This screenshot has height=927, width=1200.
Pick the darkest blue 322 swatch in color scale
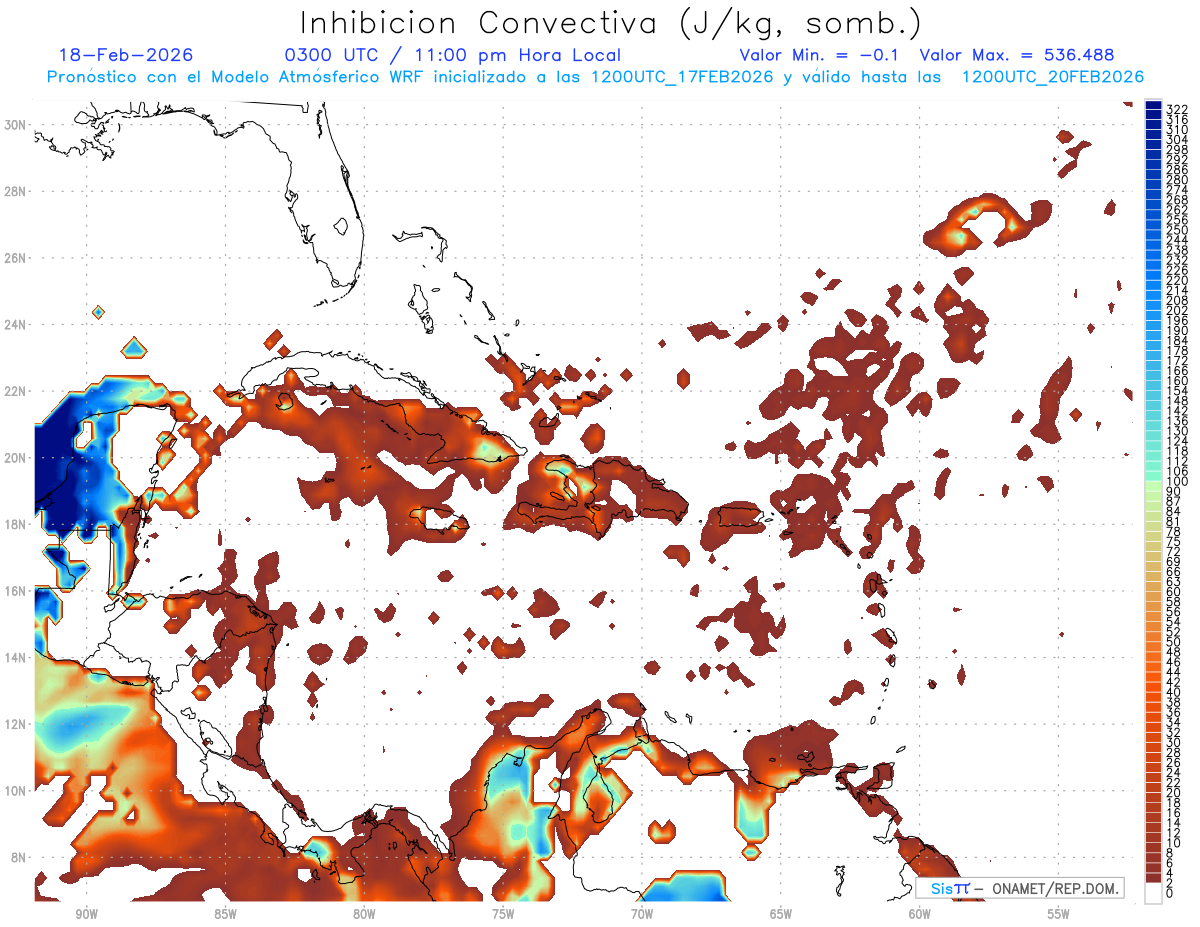click(x=1153, y=107)
